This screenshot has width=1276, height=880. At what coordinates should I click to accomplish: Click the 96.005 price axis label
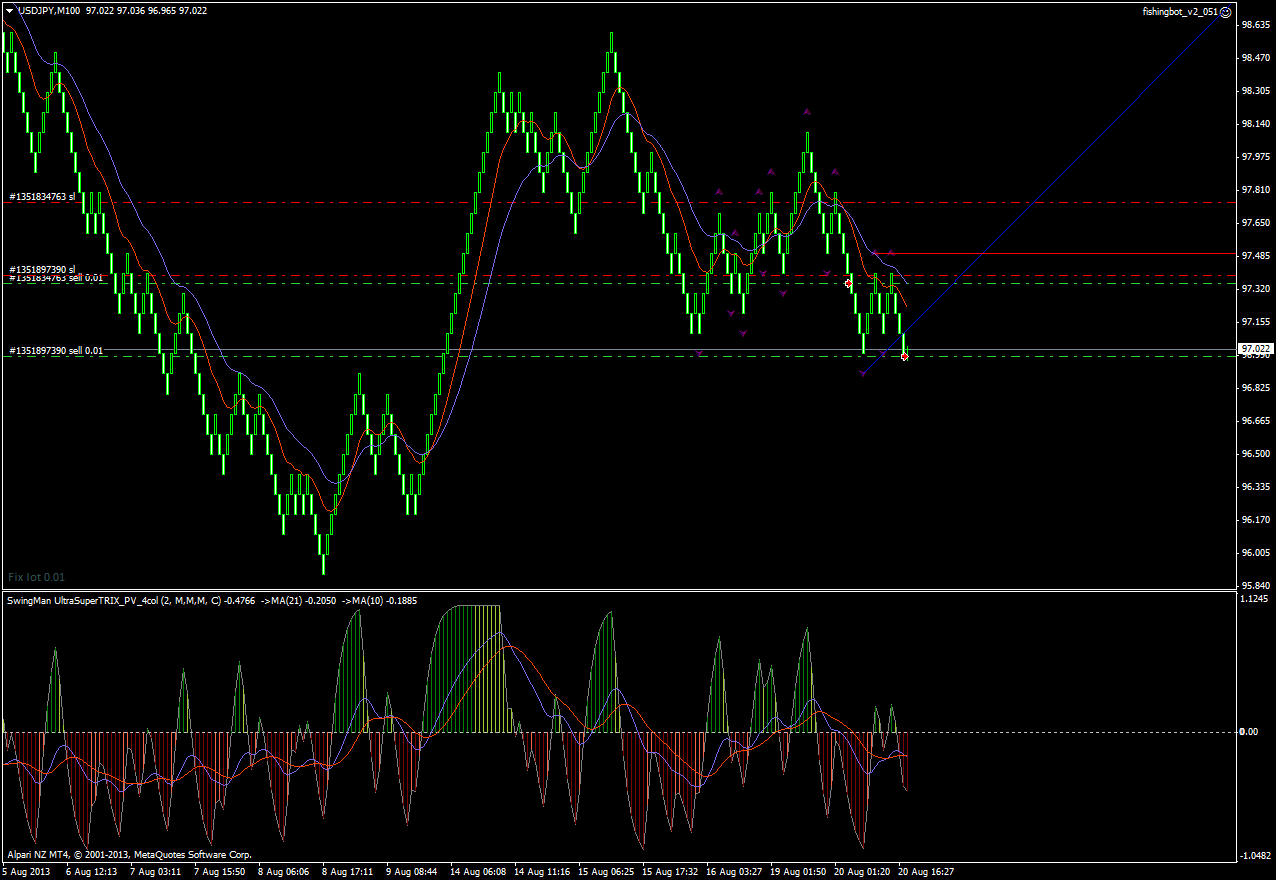point(1255,553)
